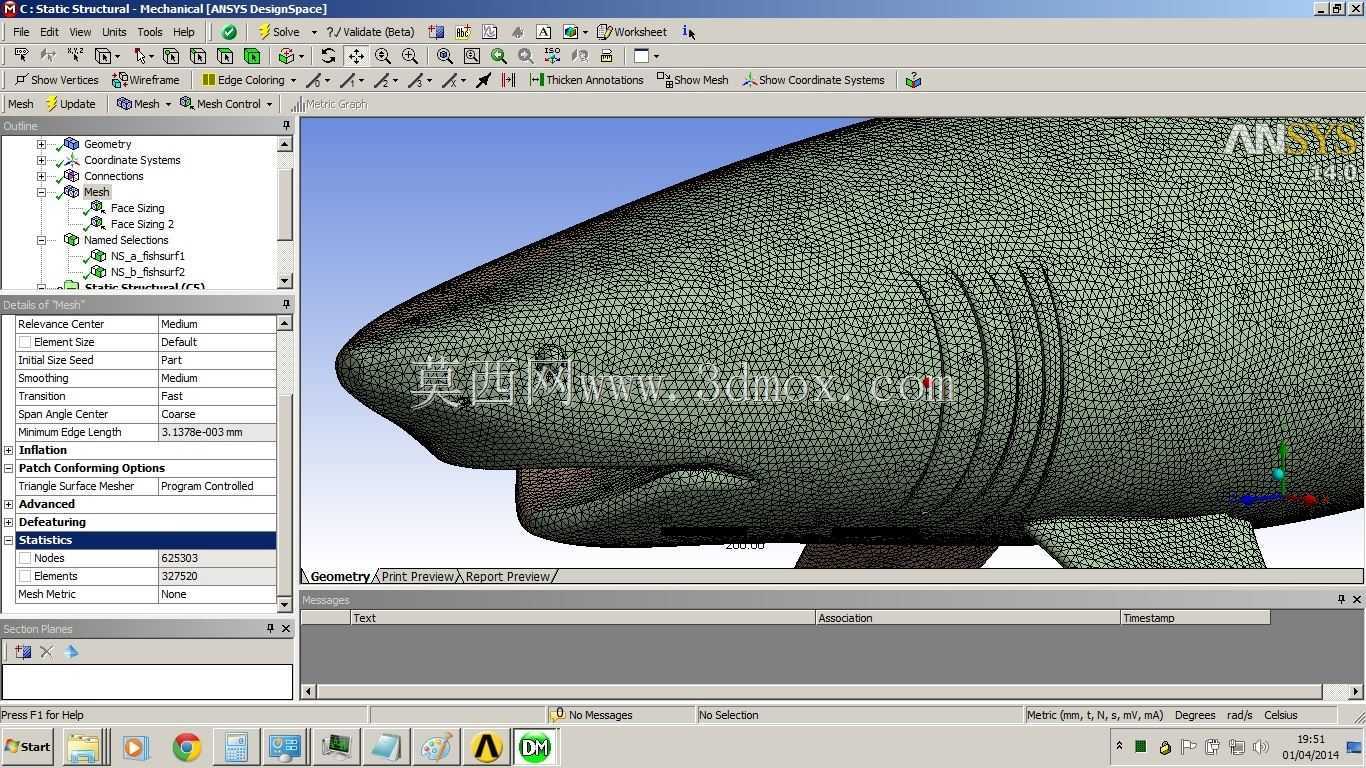Open Chrome from the taskbar
The height and width of the screenshot is (768, 1366).
[186, 747]
